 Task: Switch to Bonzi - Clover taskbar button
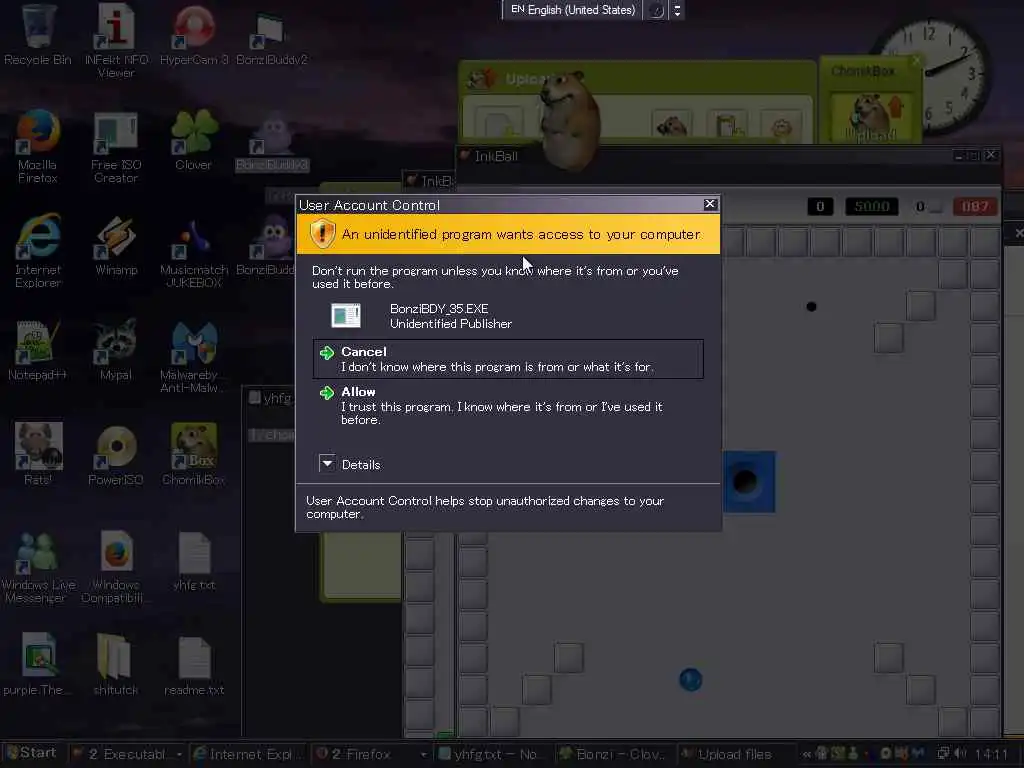613,754
